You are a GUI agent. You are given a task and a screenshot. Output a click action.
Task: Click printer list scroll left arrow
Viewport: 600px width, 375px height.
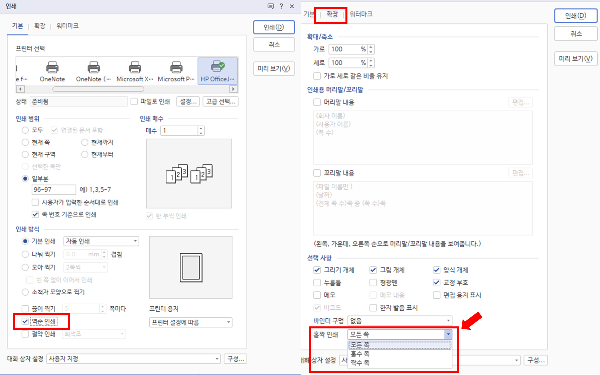click(x=20, y=89)
